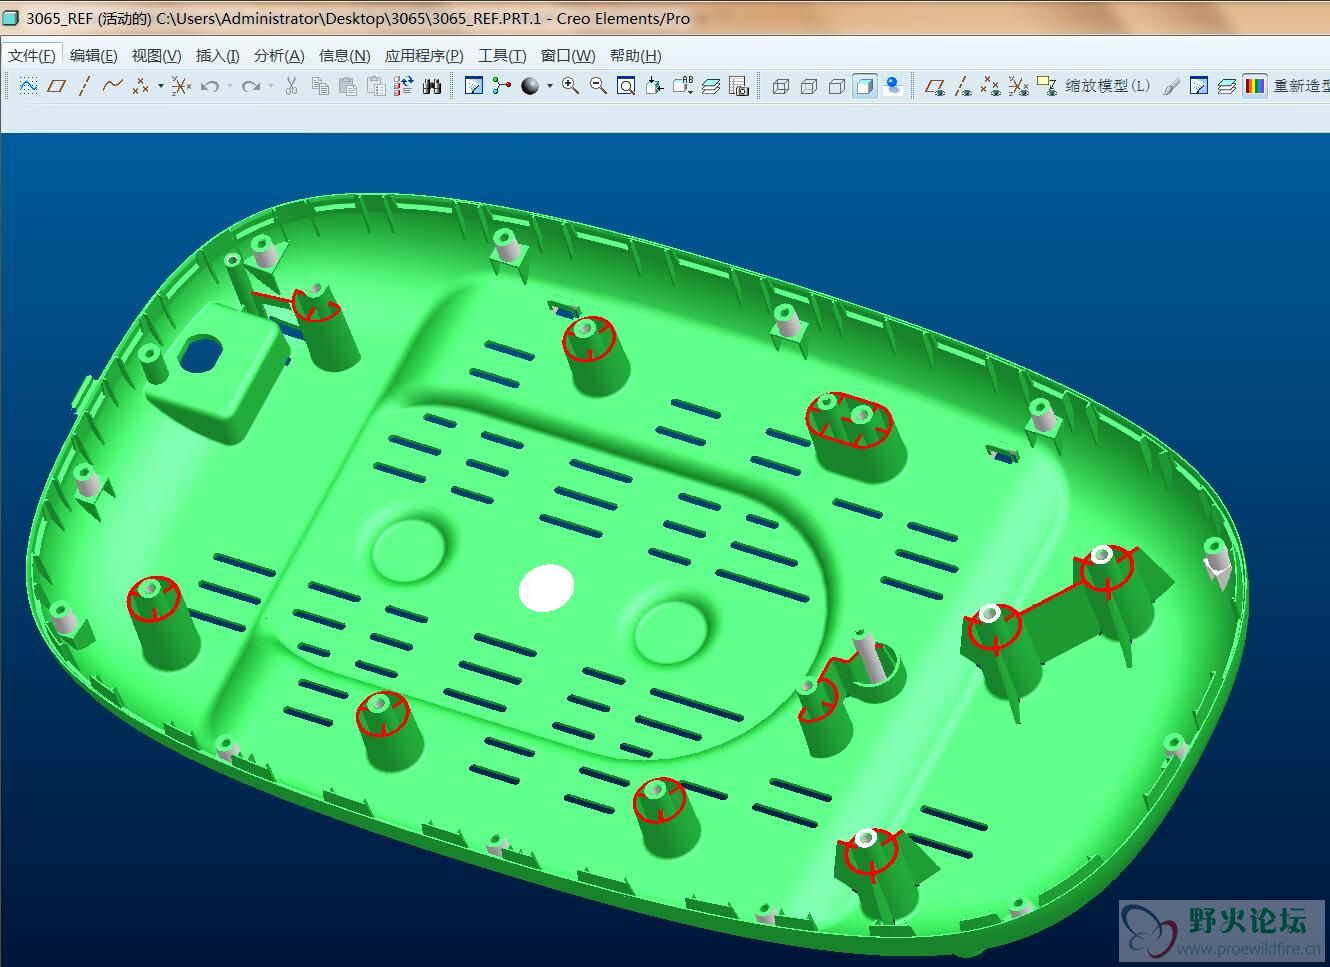The image size is (1330, 967).
Task: Open the 分析(A) menu
Action: point(279,56)
